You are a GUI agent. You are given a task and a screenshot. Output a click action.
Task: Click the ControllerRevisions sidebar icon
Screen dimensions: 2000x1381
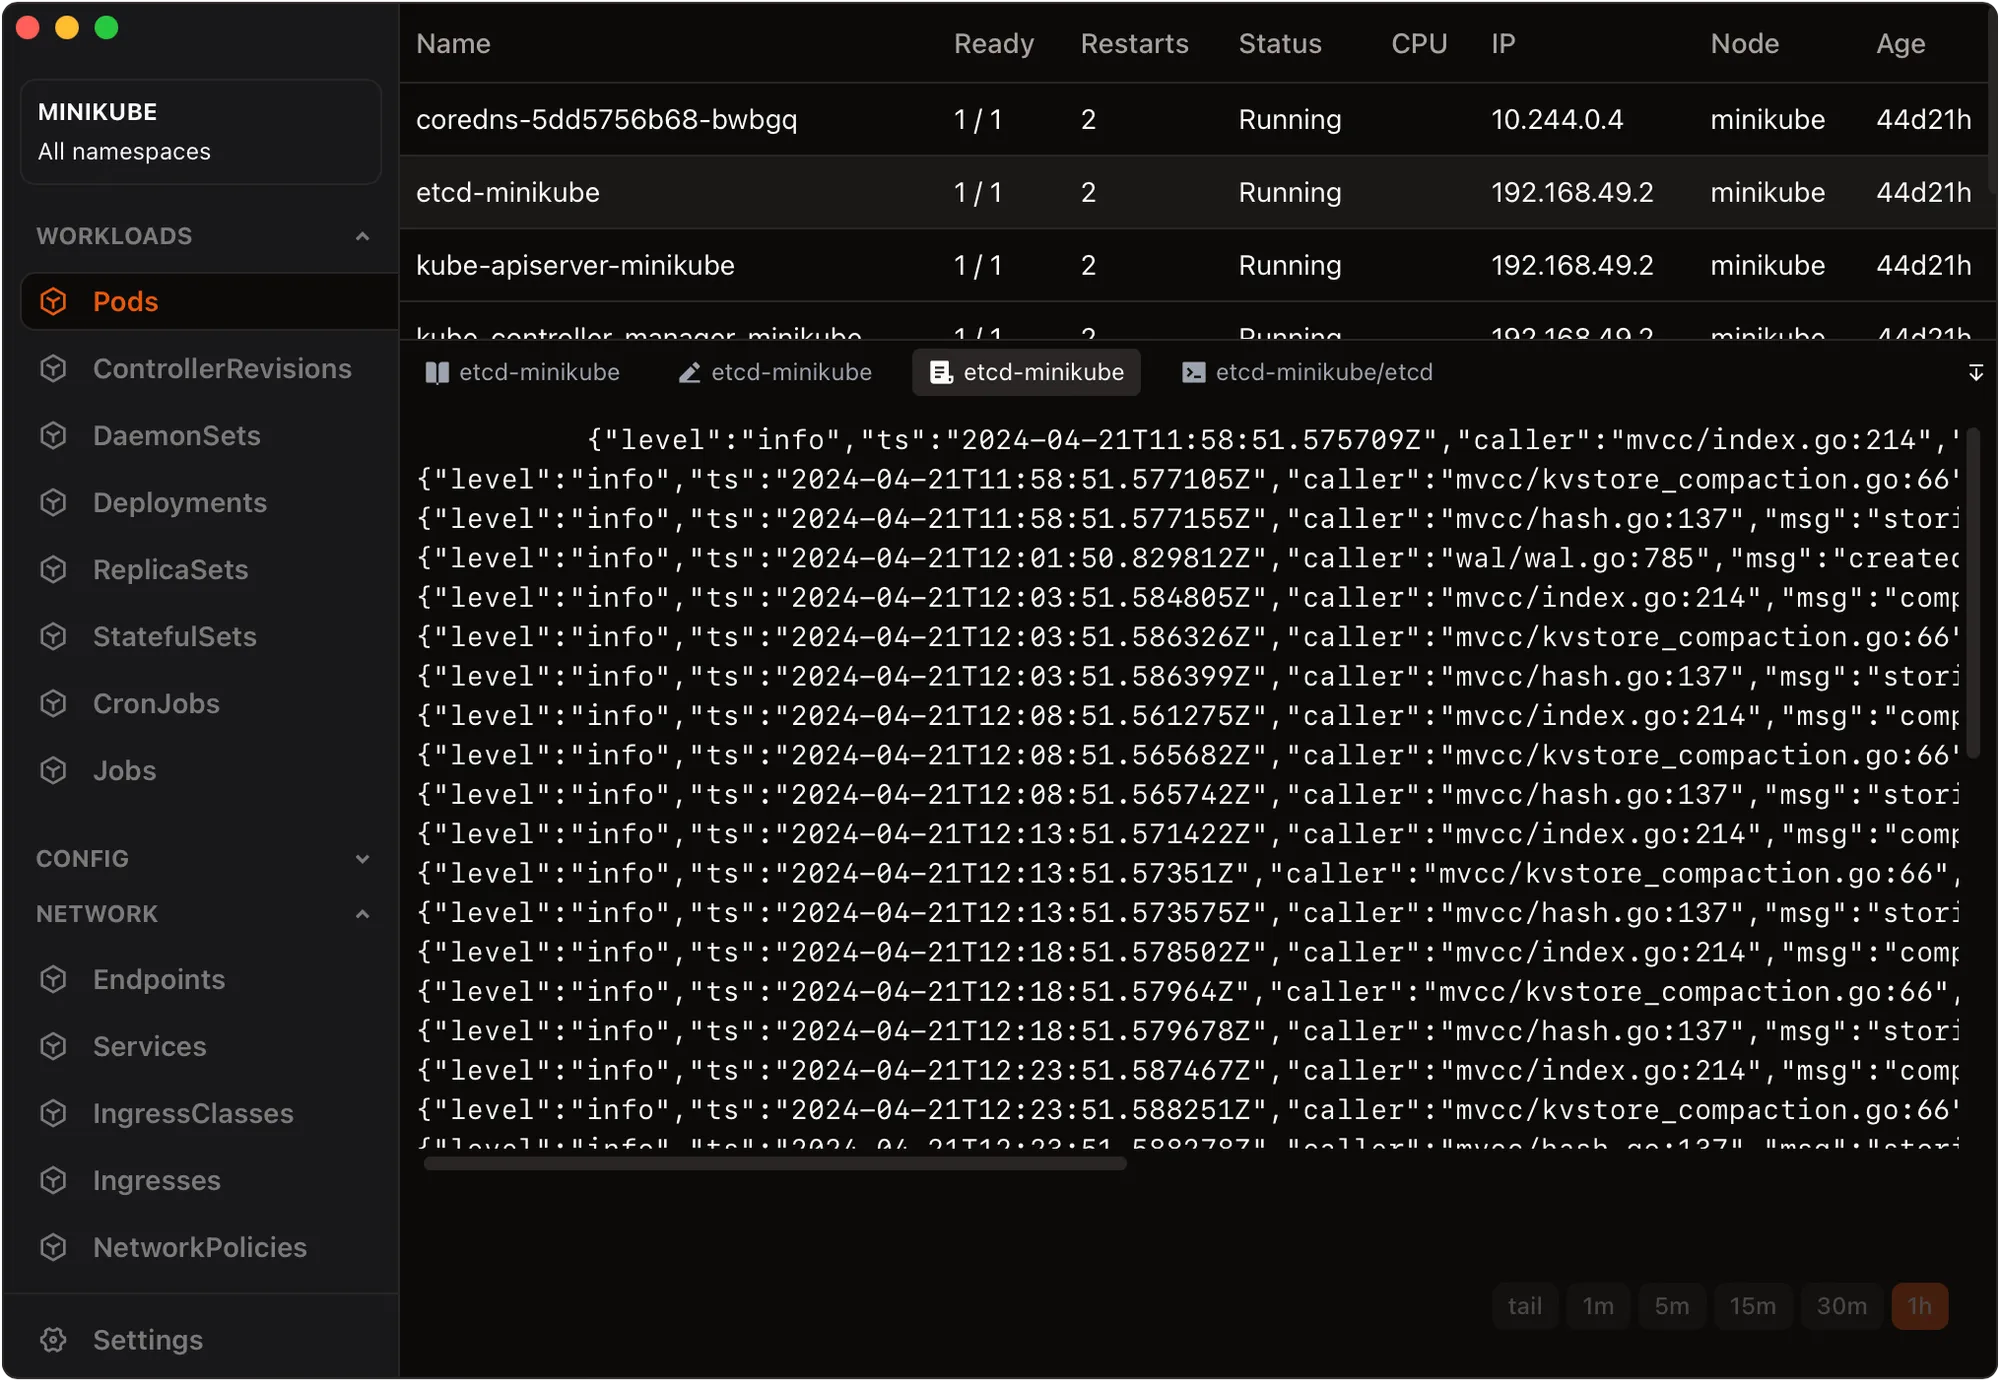pos(53,368)
